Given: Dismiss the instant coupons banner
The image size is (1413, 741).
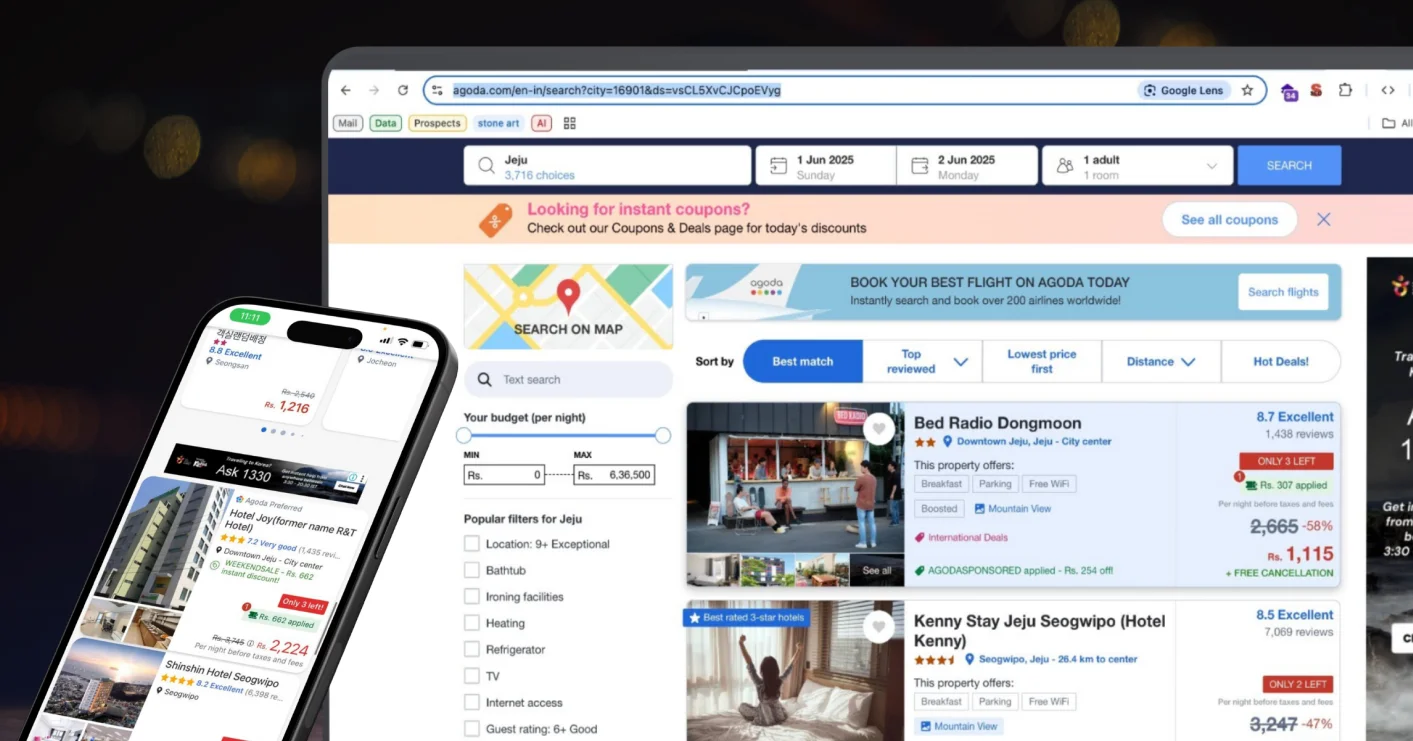Looking at the screenshot, I should tap(1324, 219).
